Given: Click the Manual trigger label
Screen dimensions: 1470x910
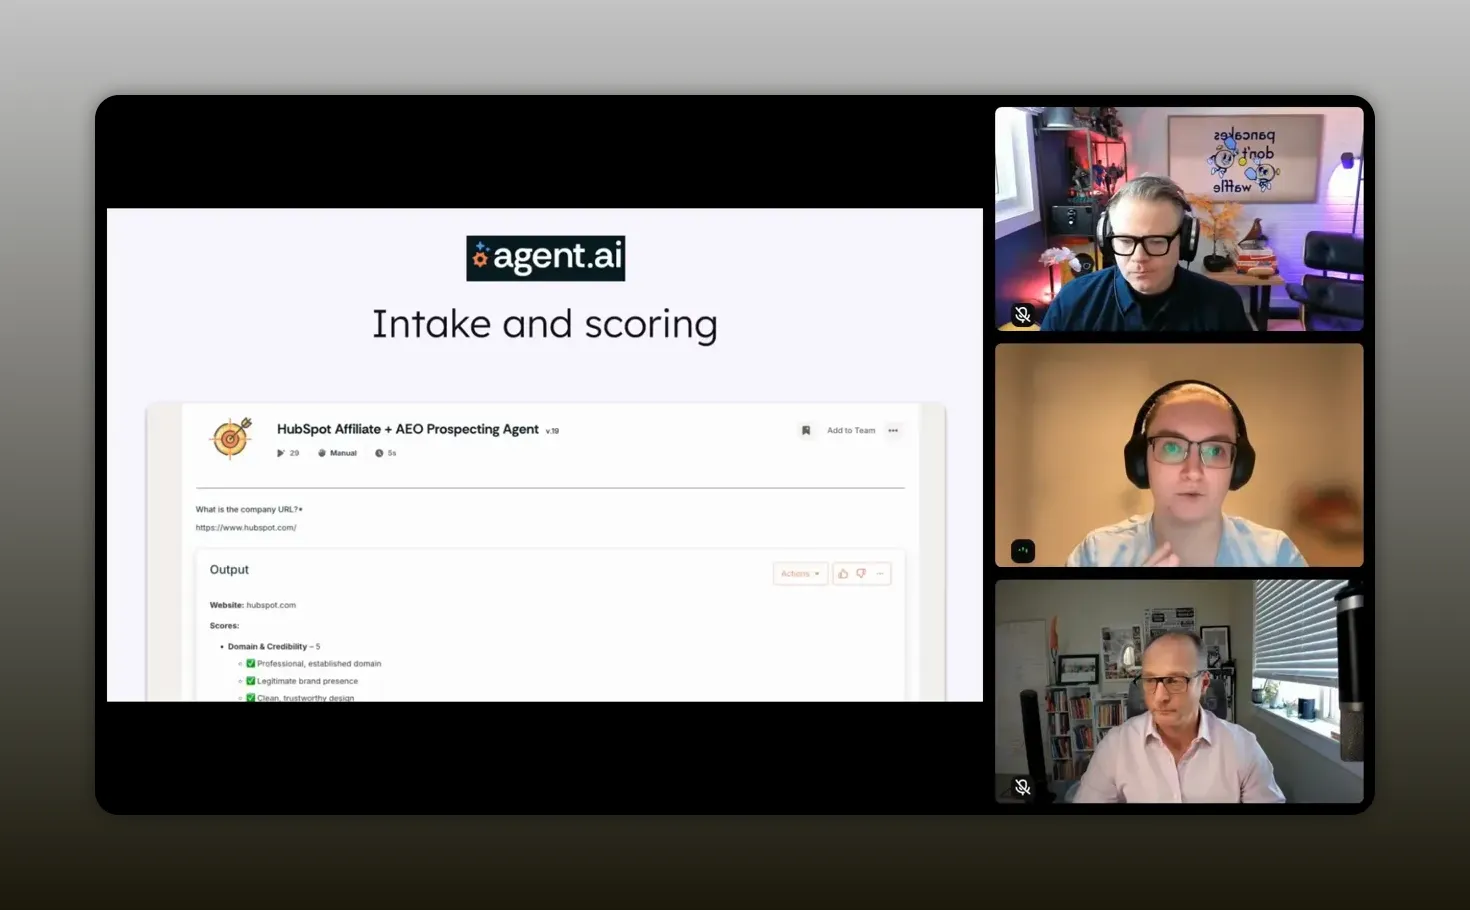Looking at the screenshot, I should coord(343,453).
